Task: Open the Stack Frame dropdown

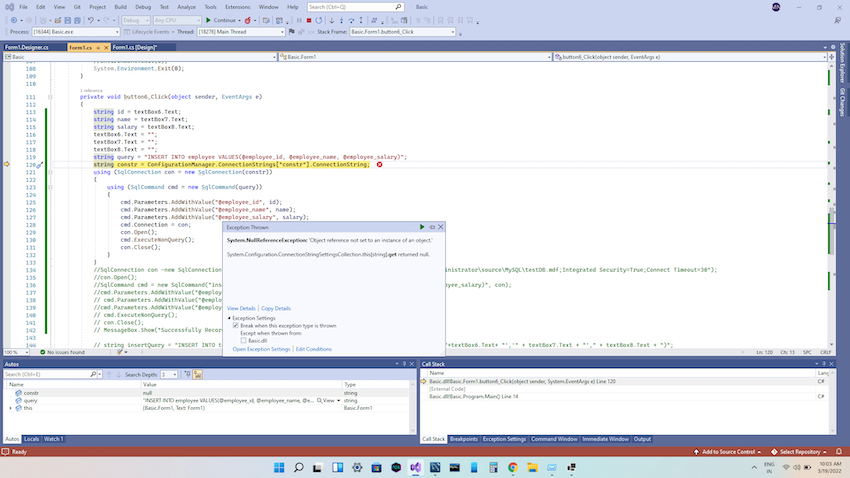Action: (402, 31)
